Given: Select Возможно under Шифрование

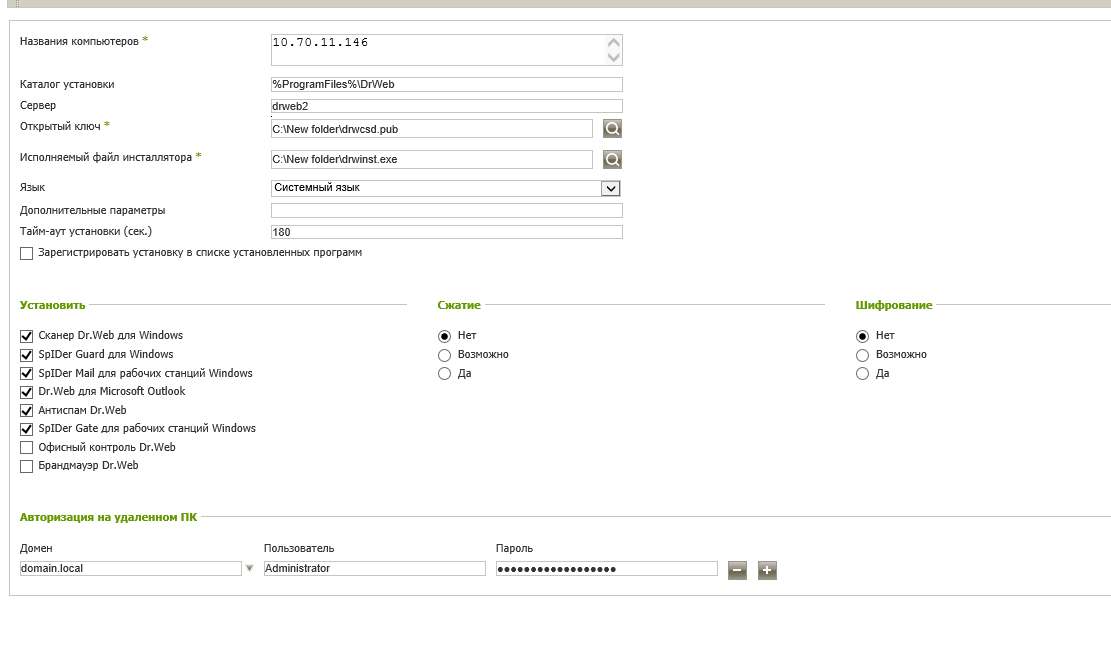Looking at the screenshot, I should click(862, 355).
